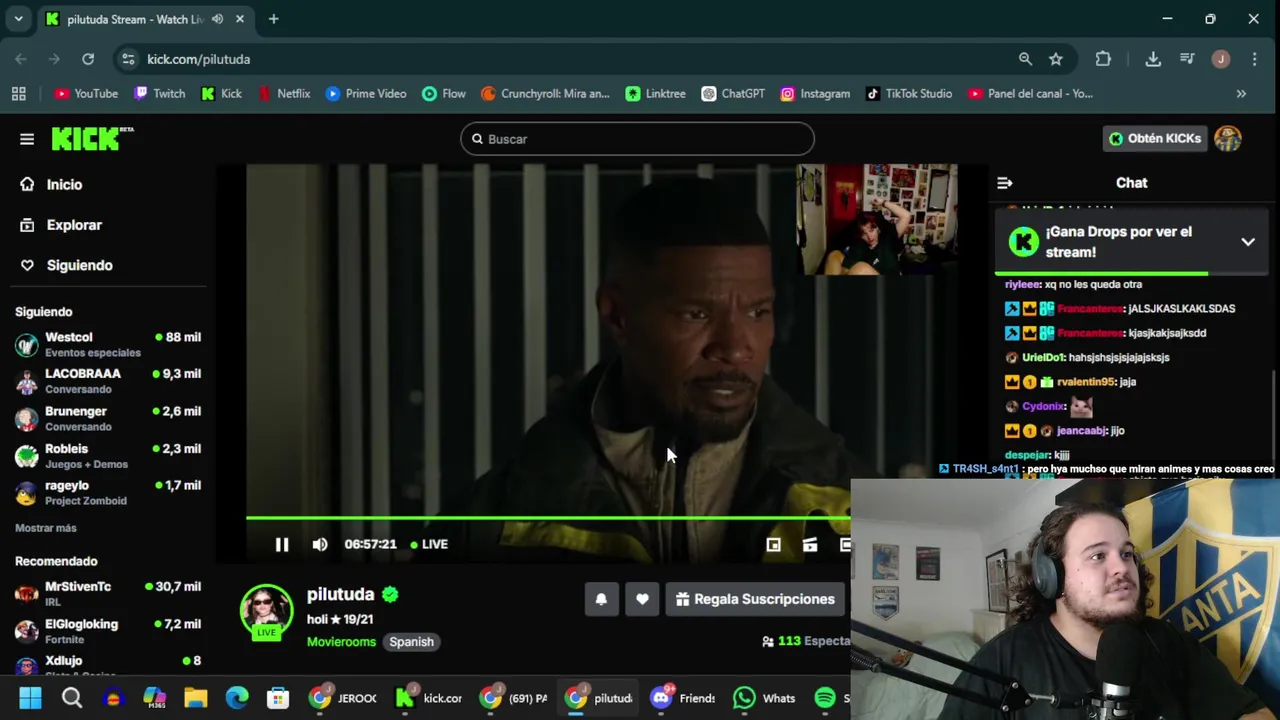Open Robleis channel in sidebar

click(x=108, y=456)
